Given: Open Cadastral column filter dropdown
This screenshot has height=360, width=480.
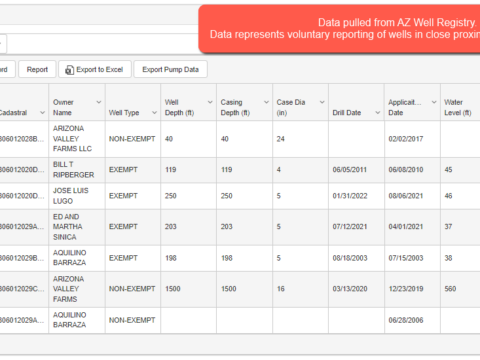Looking at the screenshot, I should tap(42, 113).
